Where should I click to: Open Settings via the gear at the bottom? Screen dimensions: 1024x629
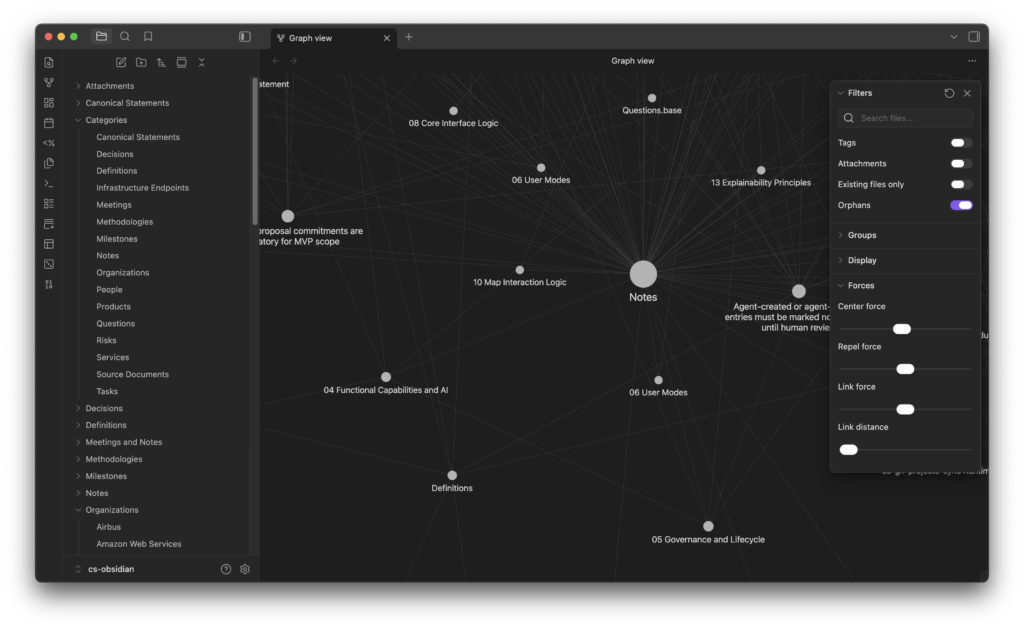click(x=244, y=568)
